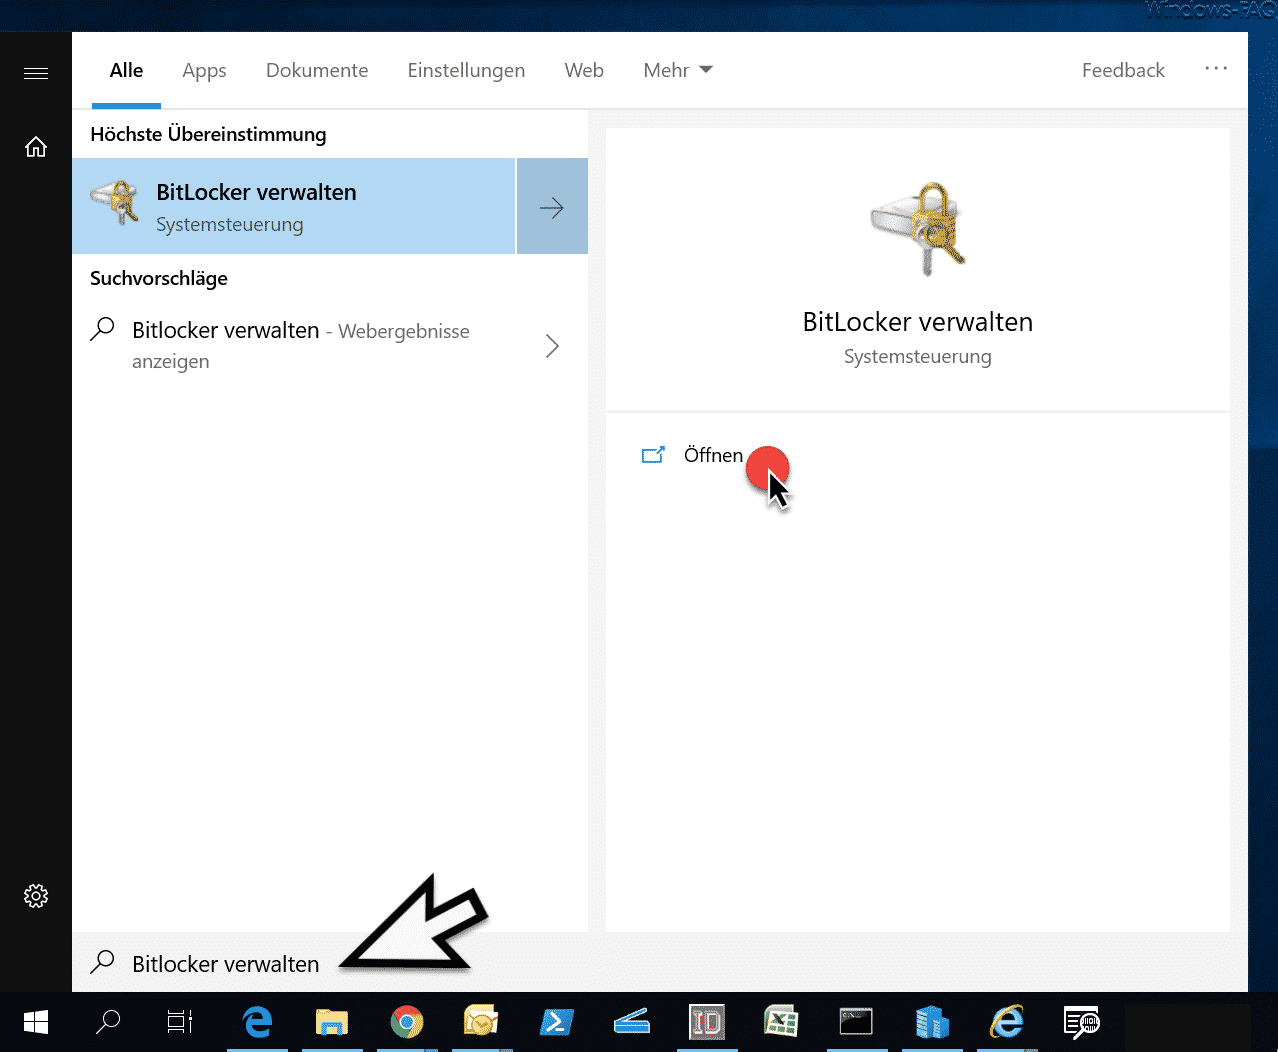Click the magnifier icon in search box
This screenshot has width=1278, height=1052.
tap(102, 962)
